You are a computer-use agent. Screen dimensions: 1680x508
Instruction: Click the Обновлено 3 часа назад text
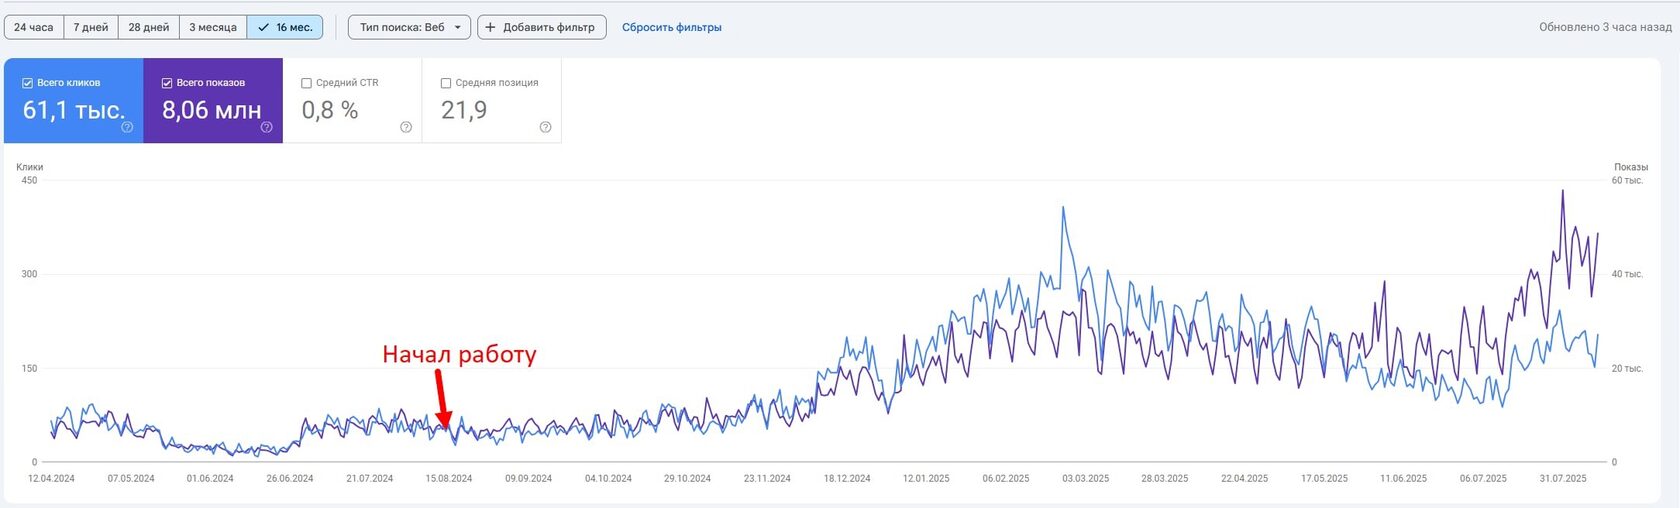(1605, 27)
